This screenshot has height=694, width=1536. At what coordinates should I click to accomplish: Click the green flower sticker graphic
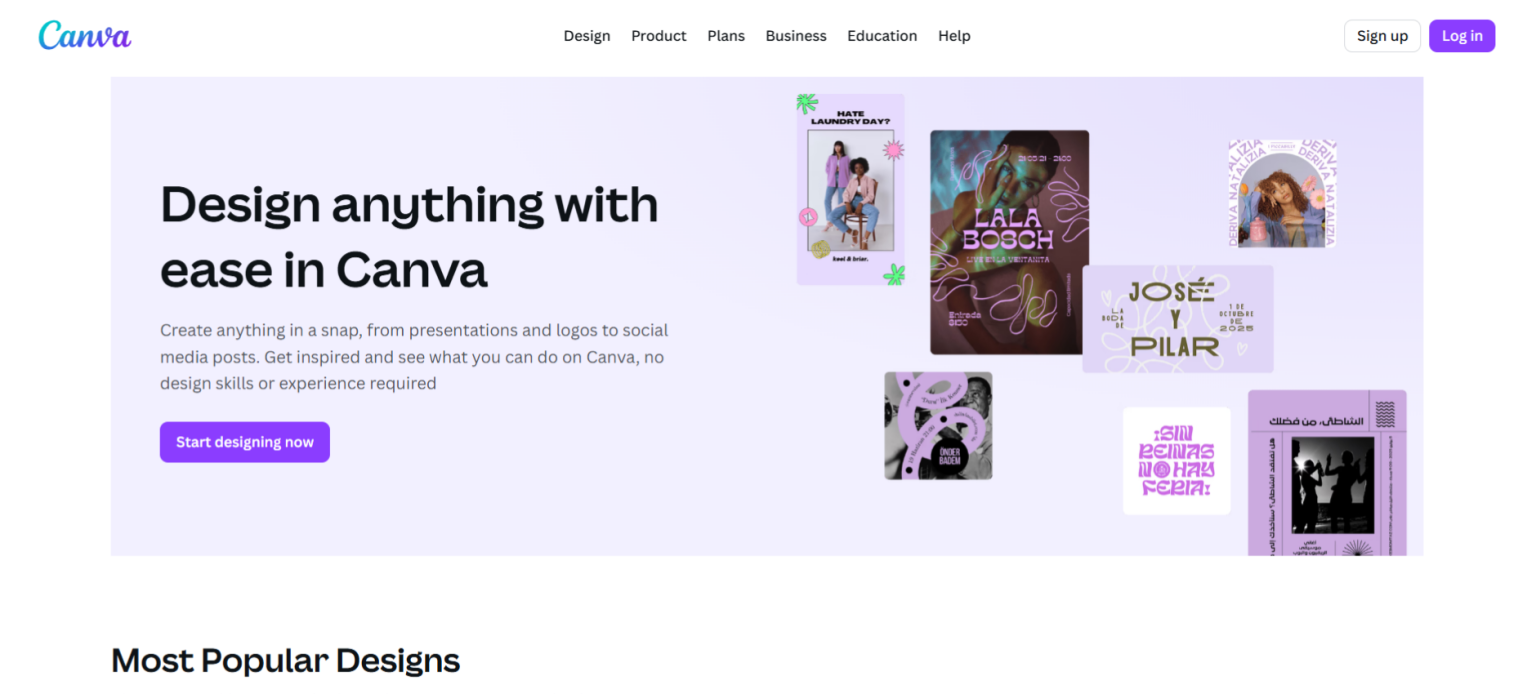coord(803,100)
